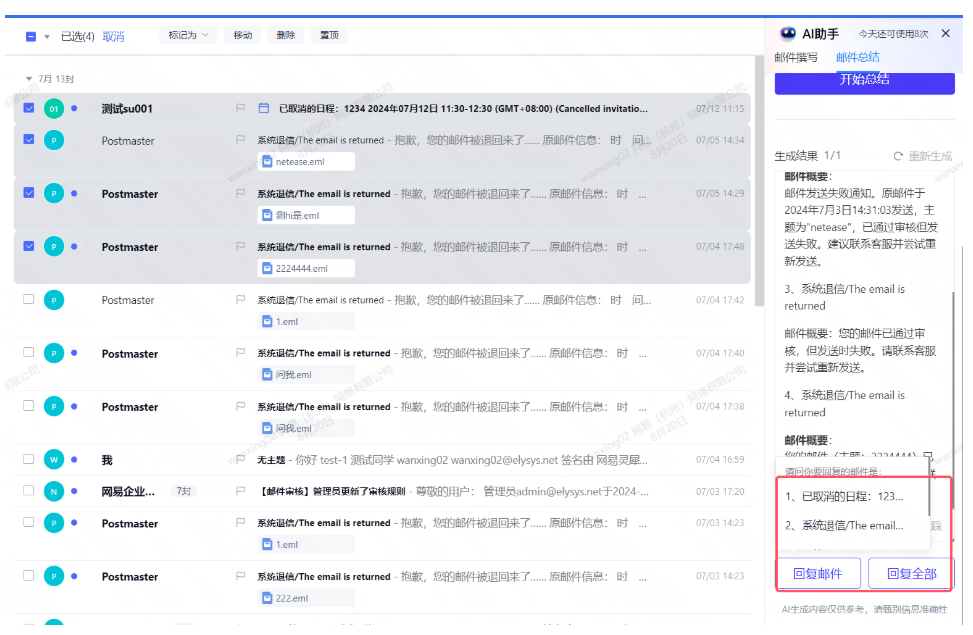This screenshot has height=635, width=973.
Task: Flag the Postmaster email dated 07/05 14:29
Action: 240,193
